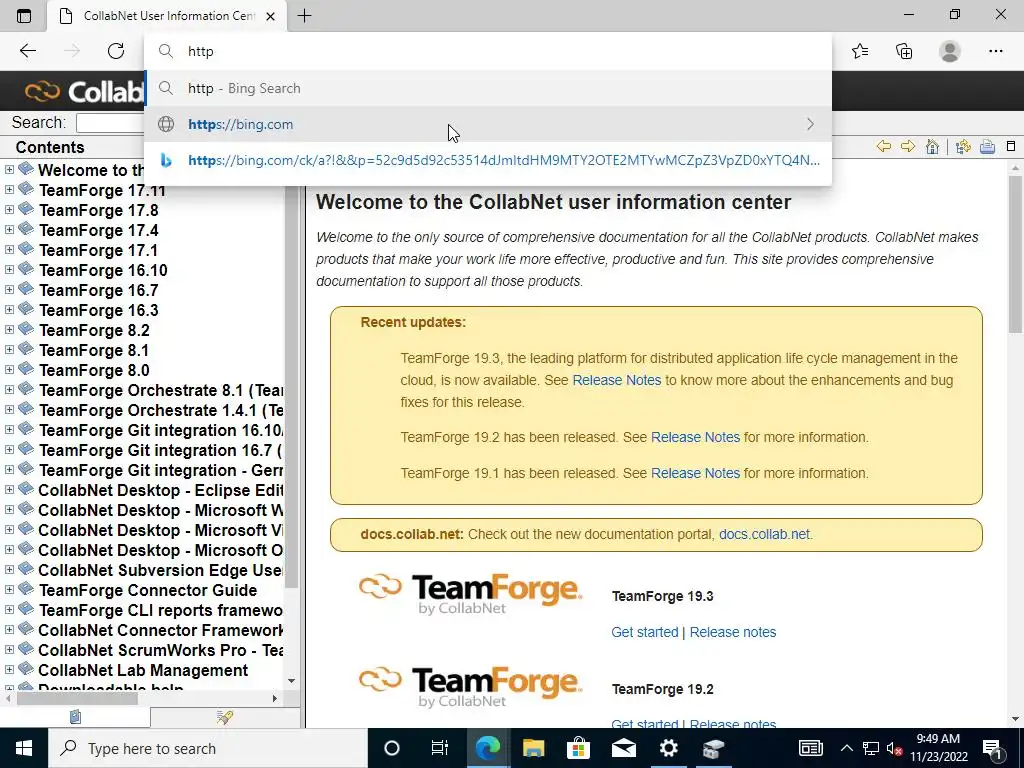Open TeamForge CLI reports framework topic
Screen dimensions: 1024x768
click(x=161, y=610)
